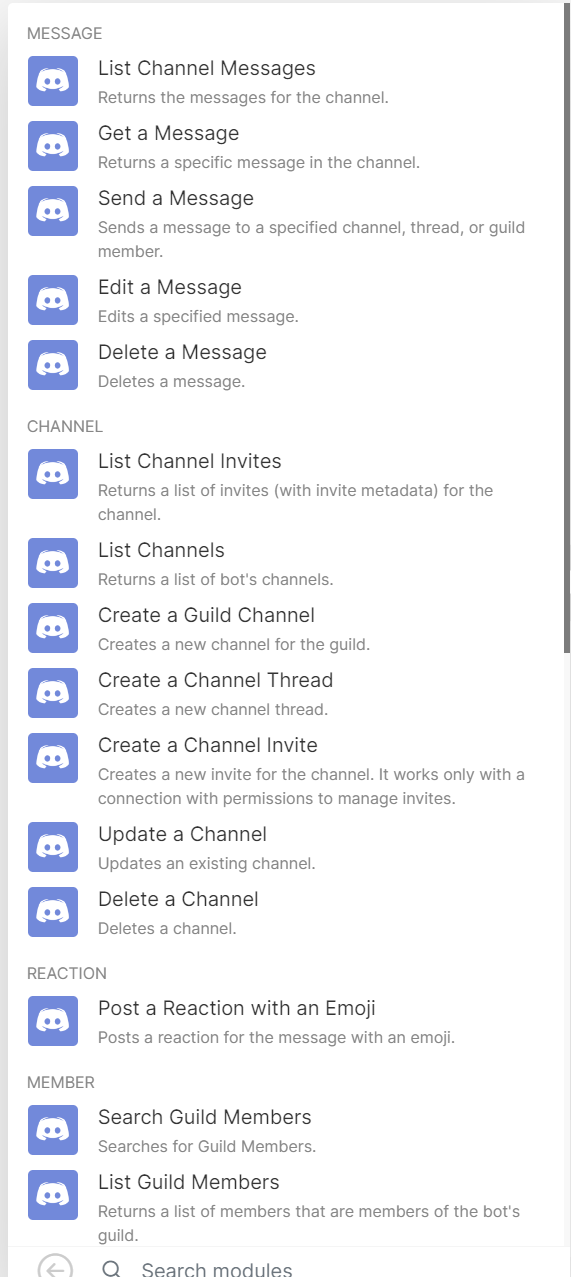Select the Delete a Channel title
Screen dimensions: 571x1277
click(x=178, y=899)
